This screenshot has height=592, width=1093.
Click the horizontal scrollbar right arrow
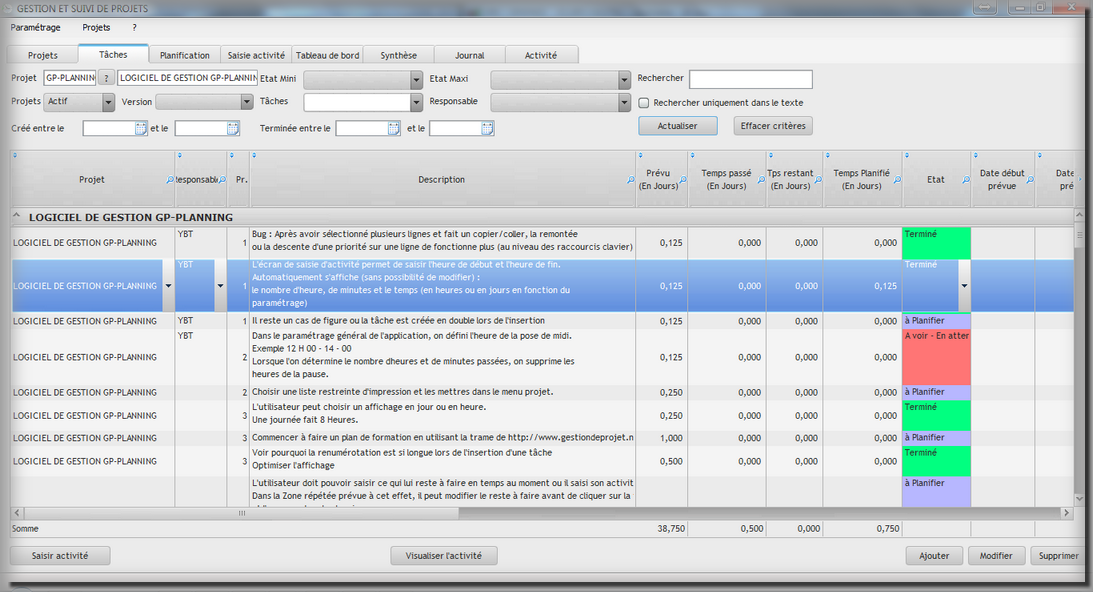1067,513
